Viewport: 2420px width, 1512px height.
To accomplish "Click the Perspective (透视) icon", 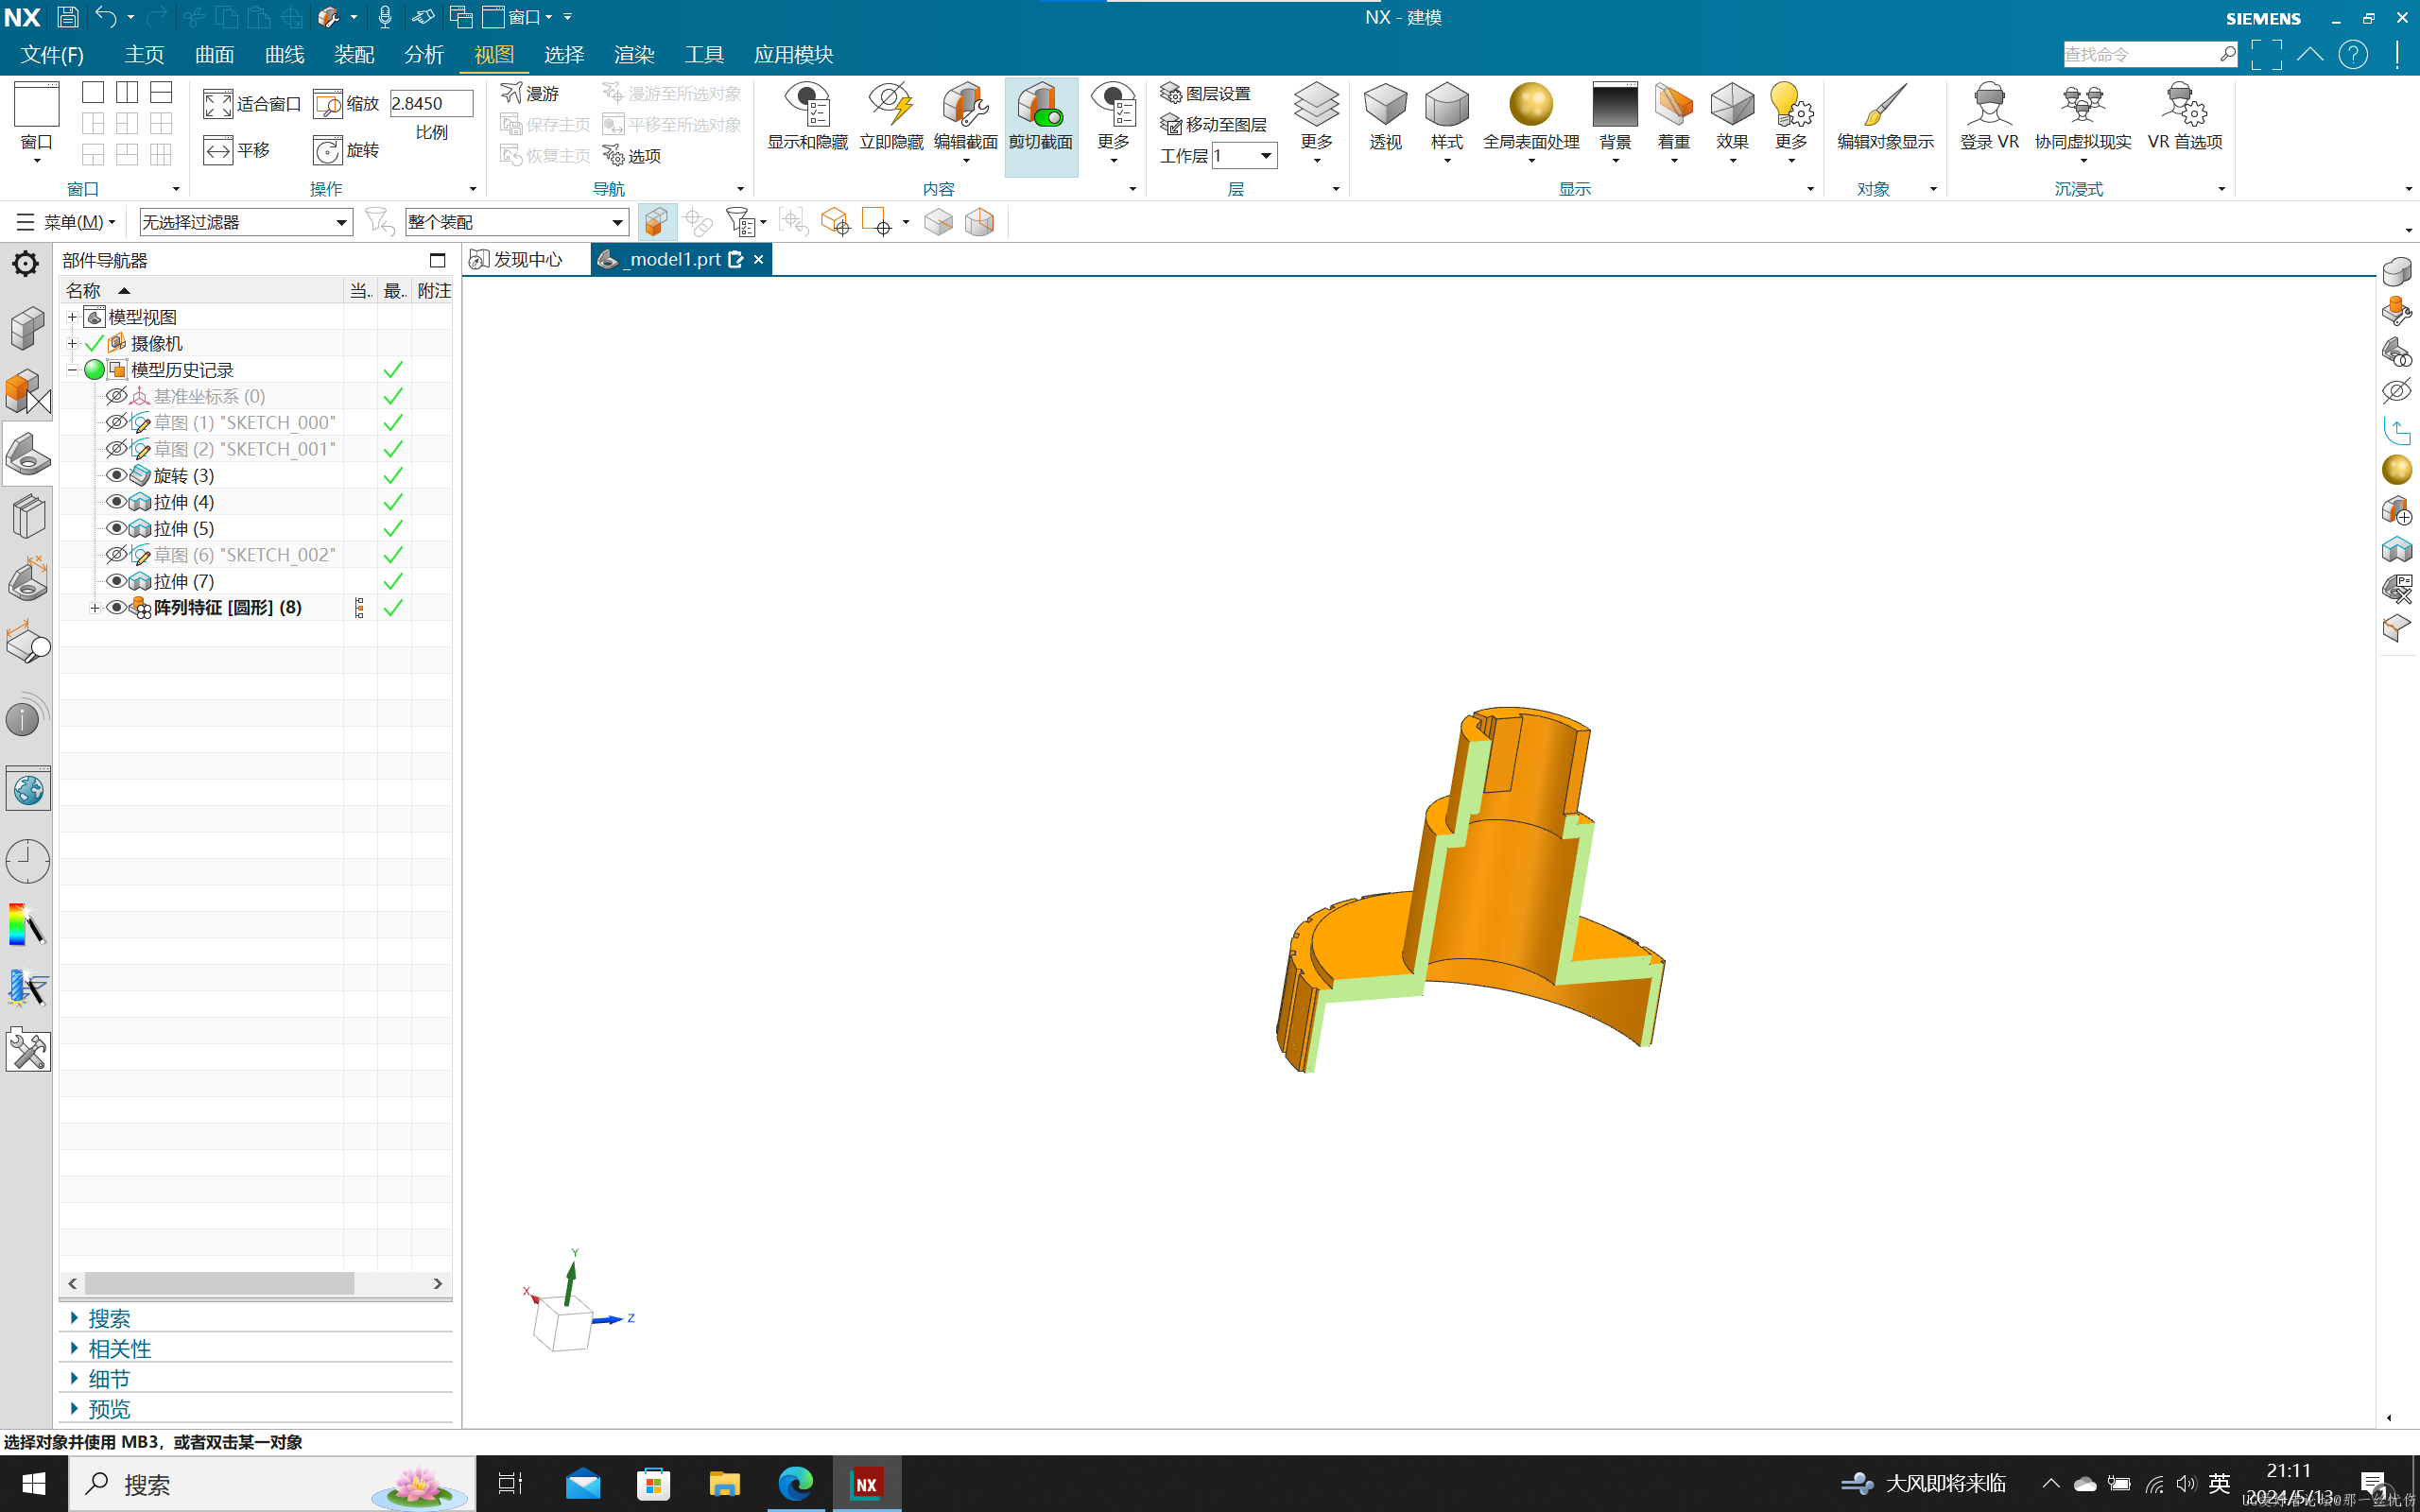I will [x=1385, y=104].
